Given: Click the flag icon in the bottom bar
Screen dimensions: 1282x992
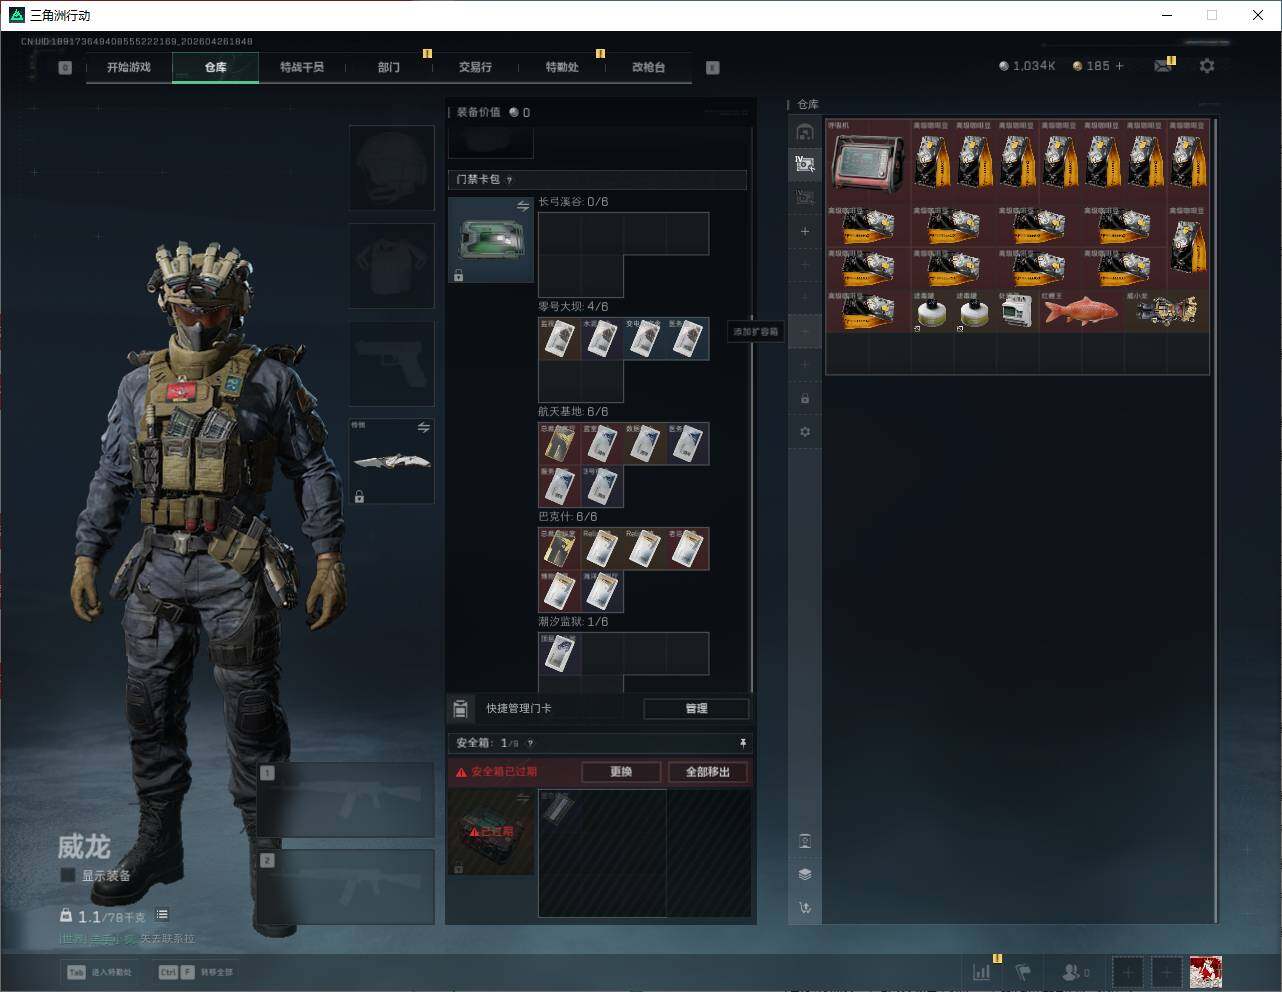Looking at the screenshot, I should 1023,972.
